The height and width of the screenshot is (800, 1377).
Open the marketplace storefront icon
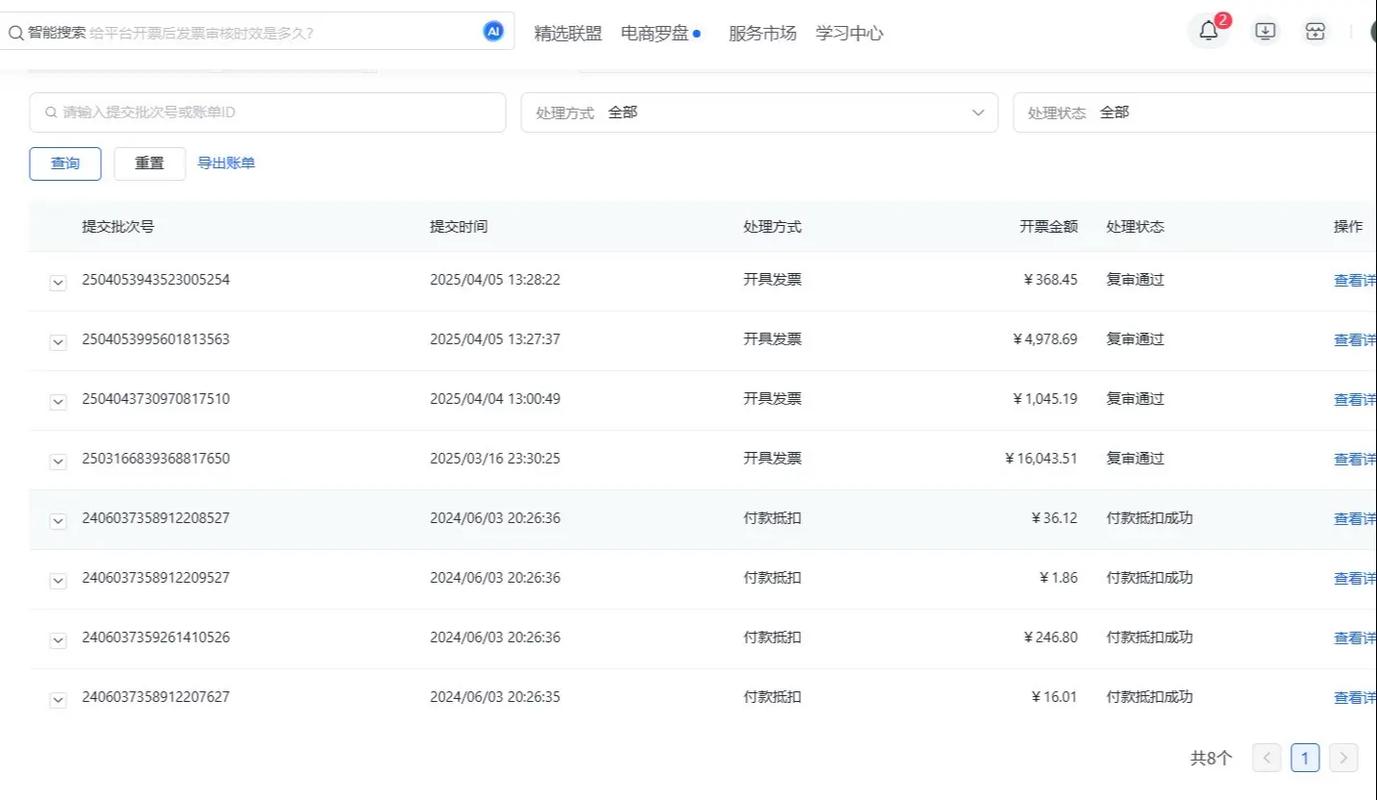pos(1314,30)
